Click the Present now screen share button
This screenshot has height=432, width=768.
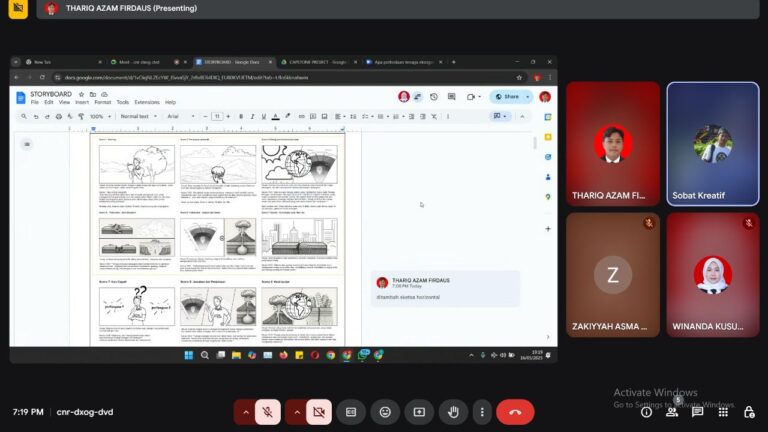click(x=419, y=412)
